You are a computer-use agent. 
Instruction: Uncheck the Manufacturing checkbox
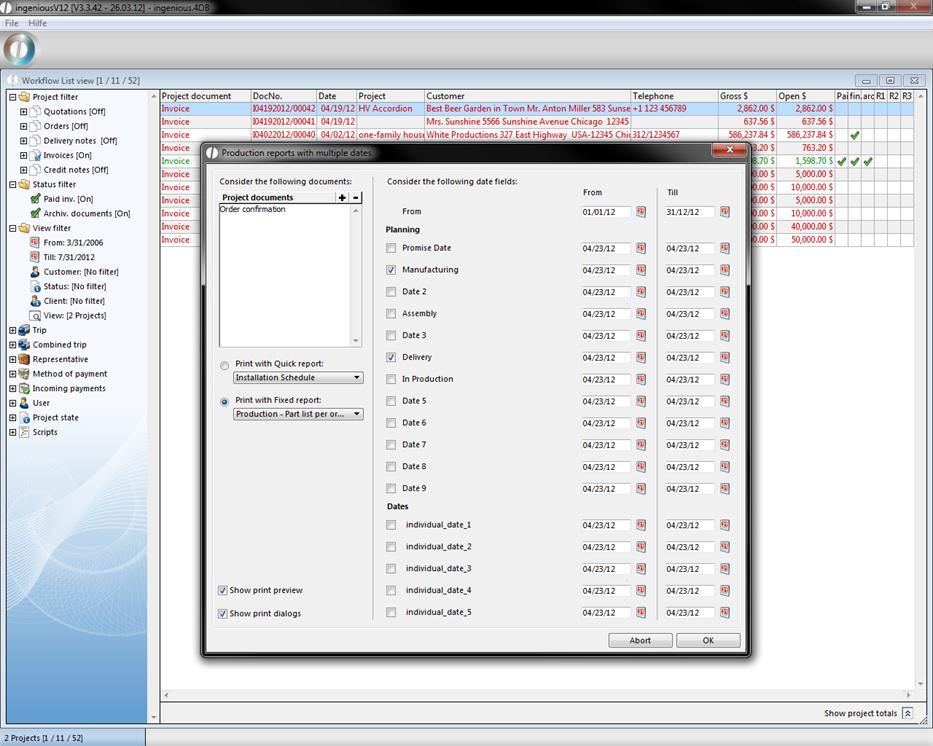[391, 270]
